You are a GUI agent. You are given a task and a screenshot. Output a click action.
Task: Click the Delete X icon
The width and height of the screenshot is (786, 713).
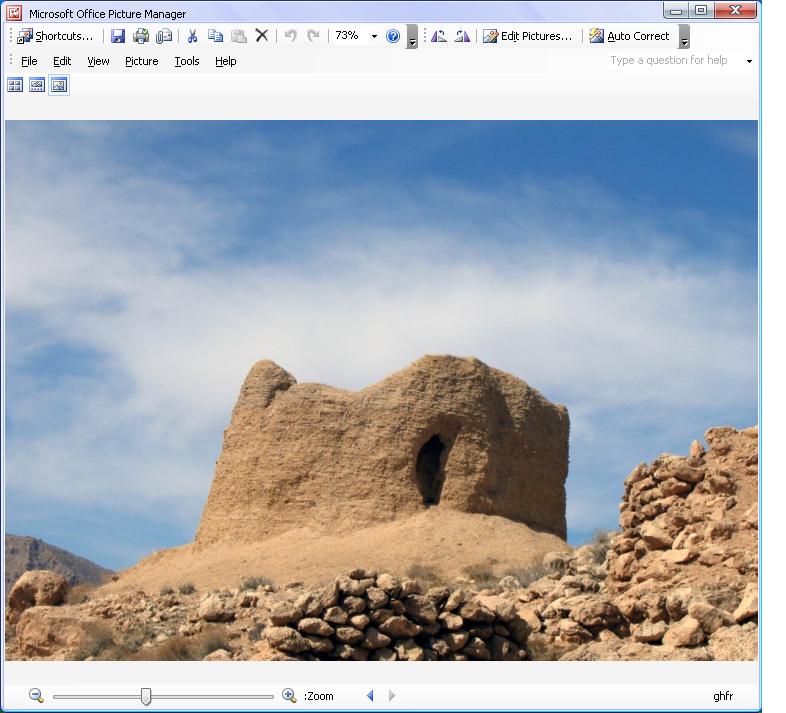pos(262,36)
